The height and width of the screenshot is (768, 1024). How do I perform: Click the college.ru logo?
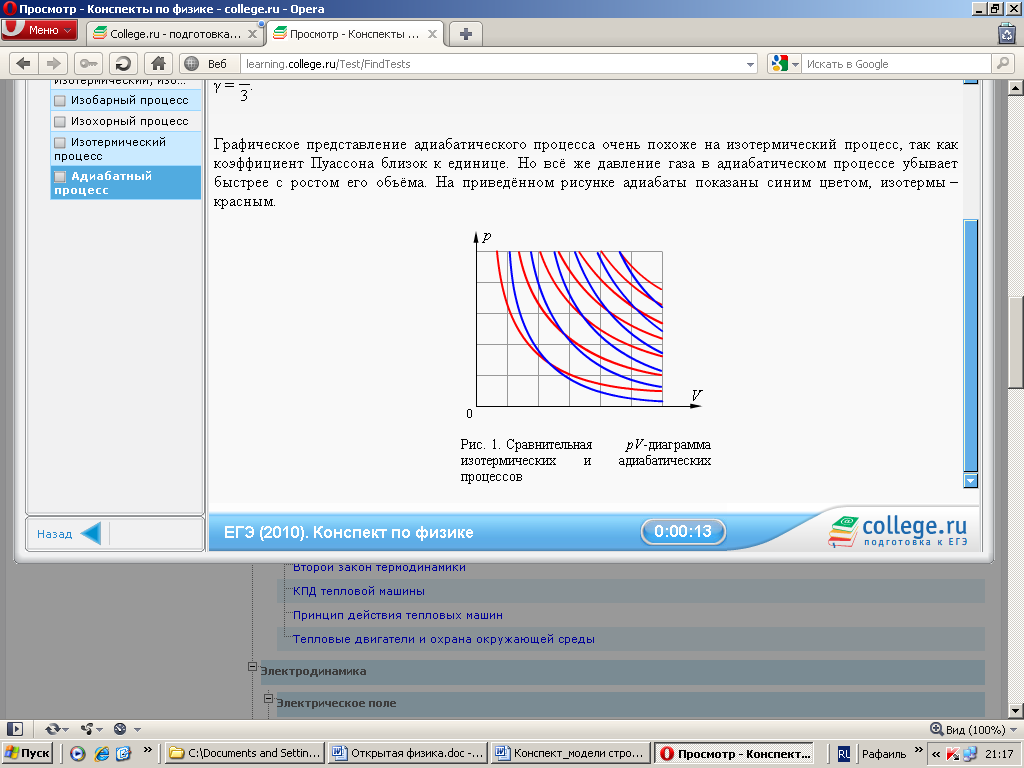point(897,530)
